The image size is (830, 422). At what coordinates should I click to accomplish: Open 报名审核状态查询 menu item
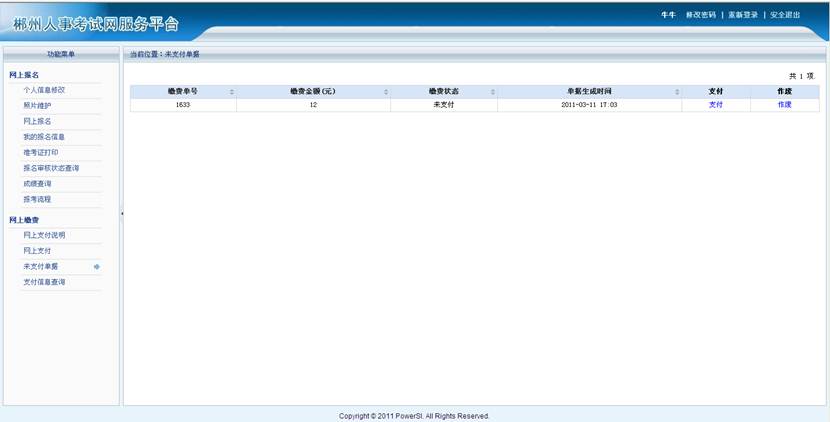pyautogui.click(x=51, y=168)
